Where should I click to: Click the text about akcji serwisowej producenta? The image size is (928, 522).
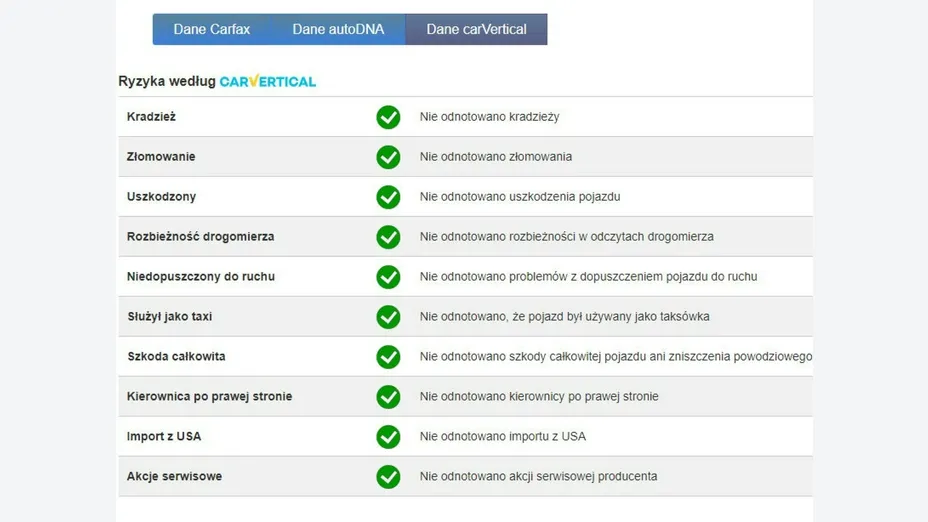[539, 476]
